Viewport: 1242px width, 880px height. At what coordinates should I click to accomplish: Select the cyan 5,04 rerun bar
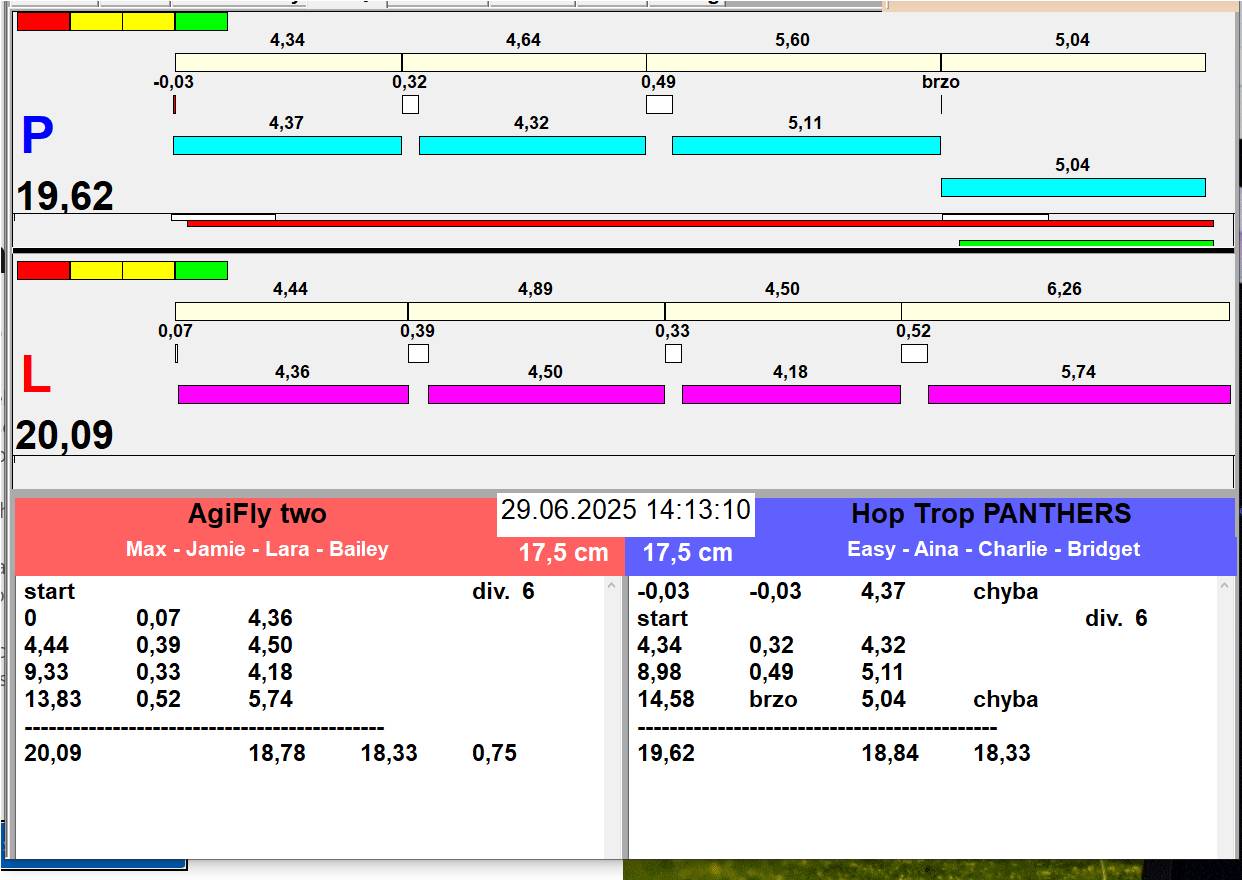[1073, 187]
